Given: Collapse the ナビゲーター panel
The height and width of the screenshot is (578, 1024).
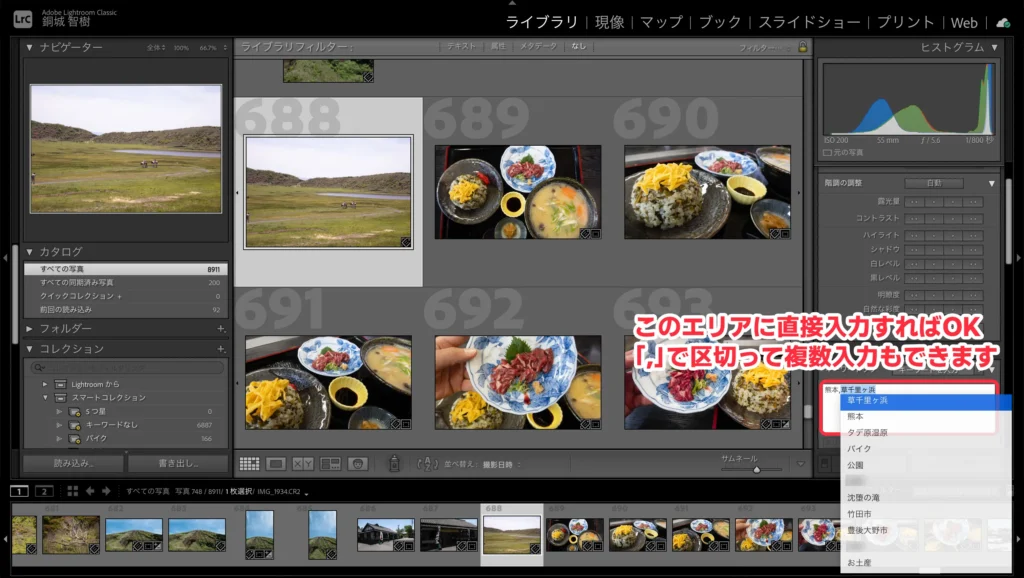Looking at the screenshot, I should pyautogui.click(x=30, y=48).
